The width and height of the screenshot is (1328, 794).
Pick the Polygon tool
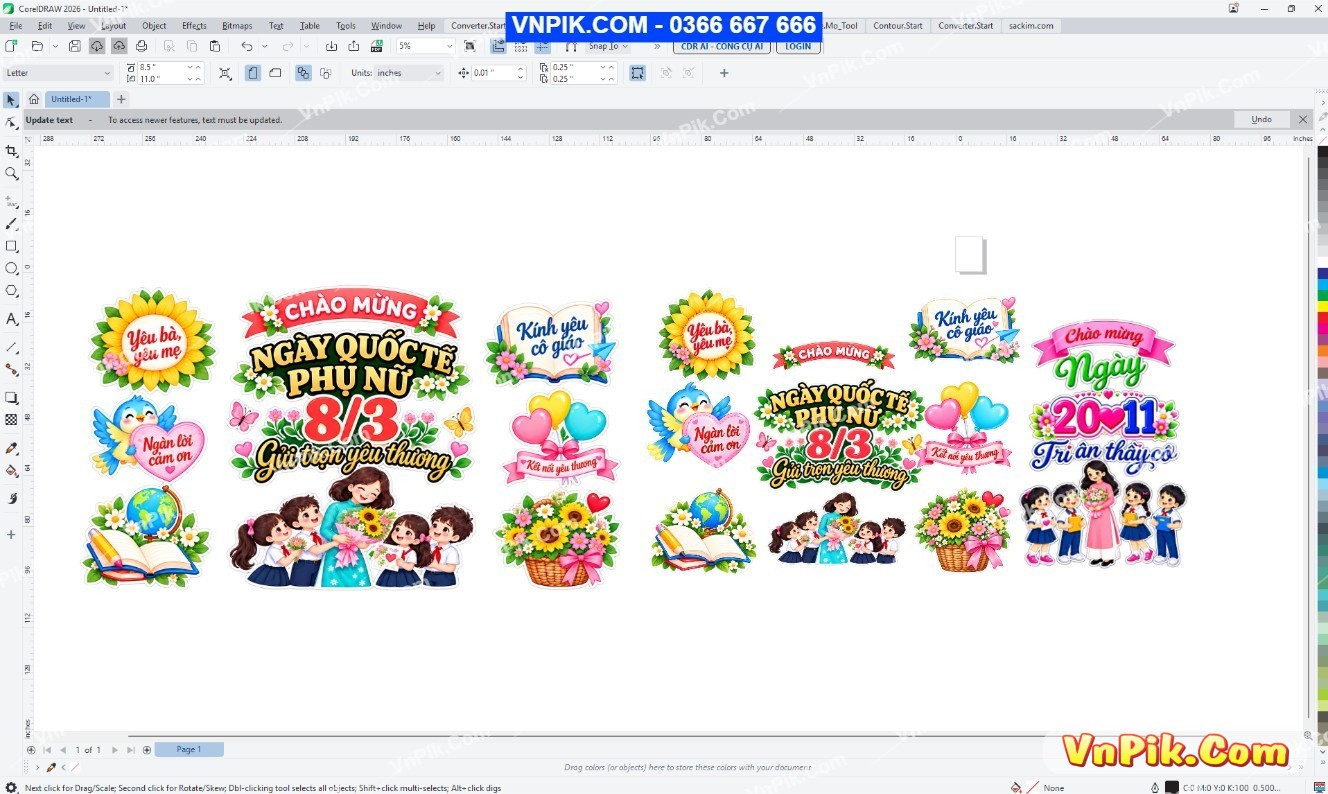click(11, 291)
